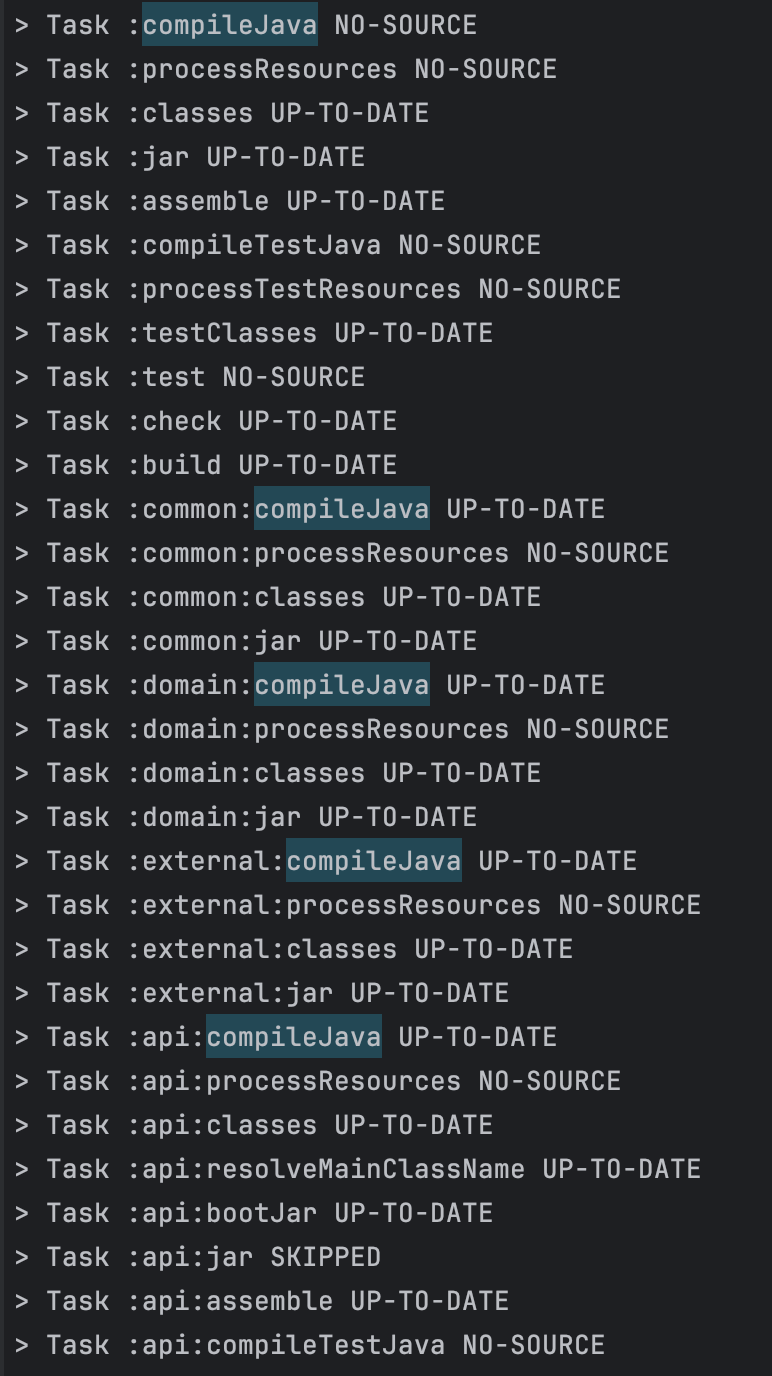The image size is (772, 1376).
Task: Click ':common:compileJava UP-TO-DATE' line
Action: (310, 509)
